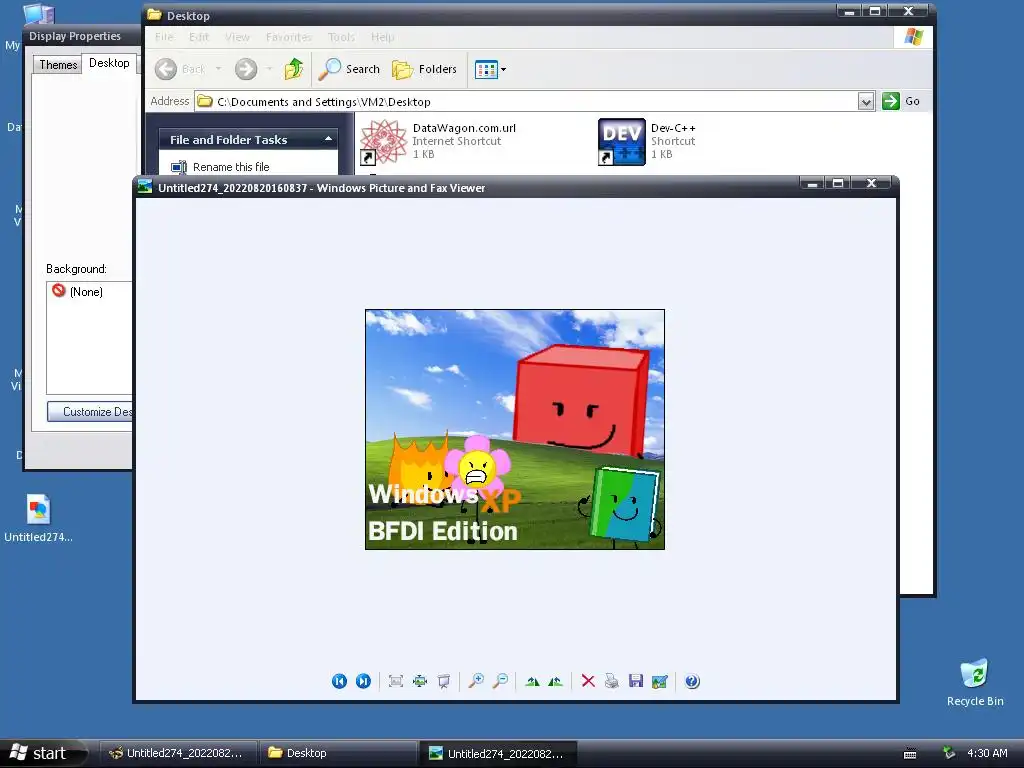1024x768 pixels.
Task: Open the Views dropdown in explorer toolbar
Action: pos(490,69)
